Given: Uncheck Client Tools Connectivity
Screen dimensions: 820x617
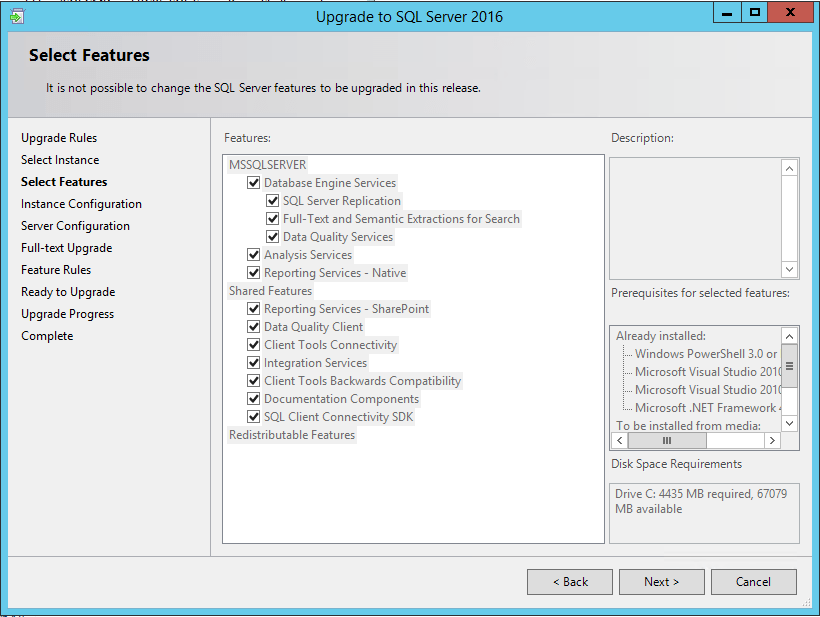Looking at the screenshot, I should (x=254, y=344).
